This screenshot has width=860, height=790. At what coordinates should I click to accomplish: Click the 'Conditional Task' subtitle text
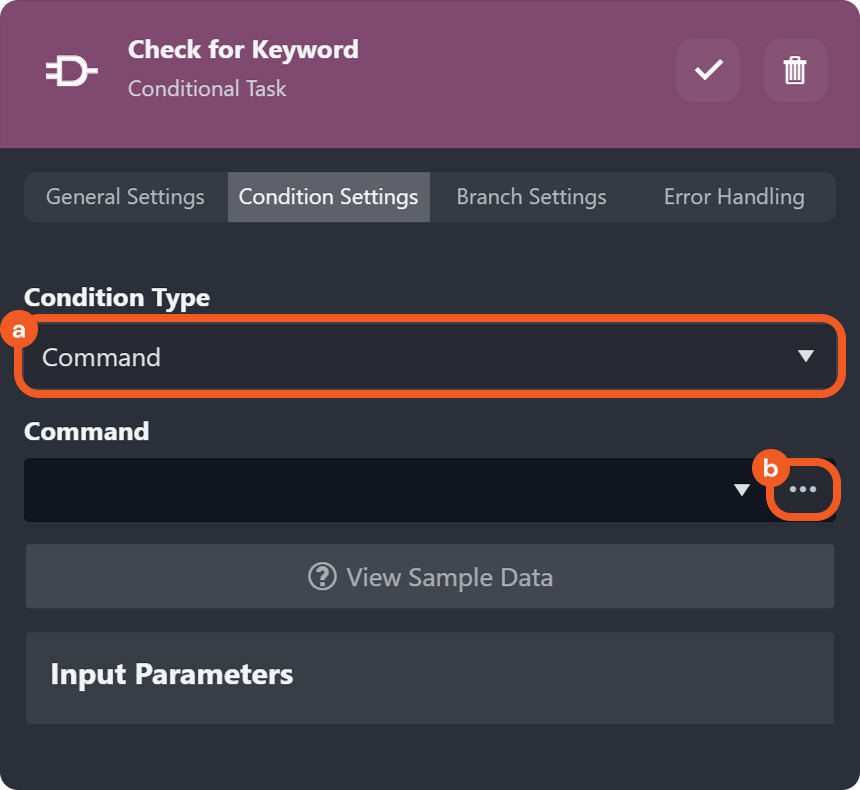coord(207,89)
